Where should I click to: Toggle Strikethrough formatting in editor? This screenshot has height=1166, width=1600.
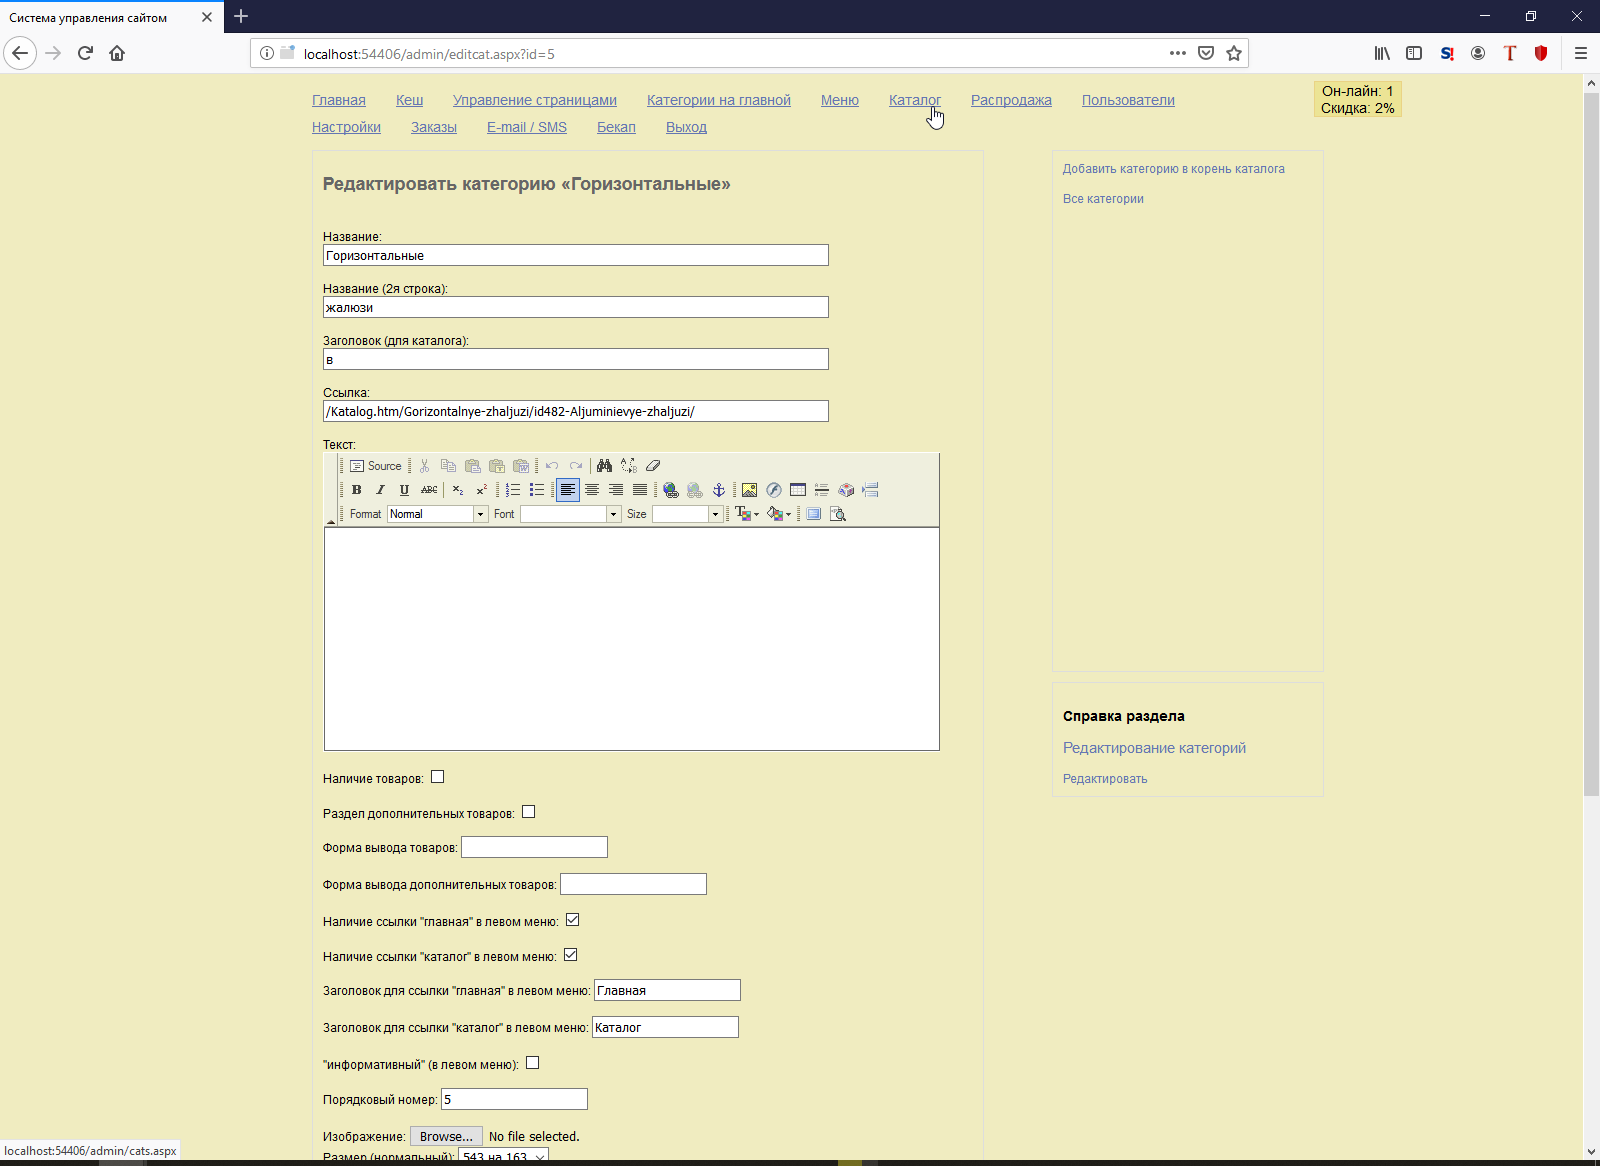point(429,490)
